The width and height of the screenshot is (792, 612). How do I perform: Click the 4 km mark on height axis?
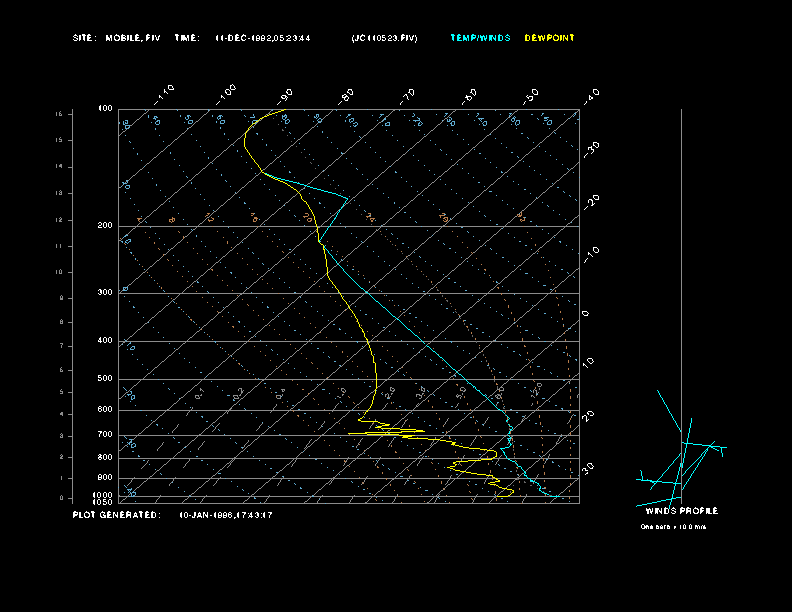pyautogui.click(x=62, y=414)
